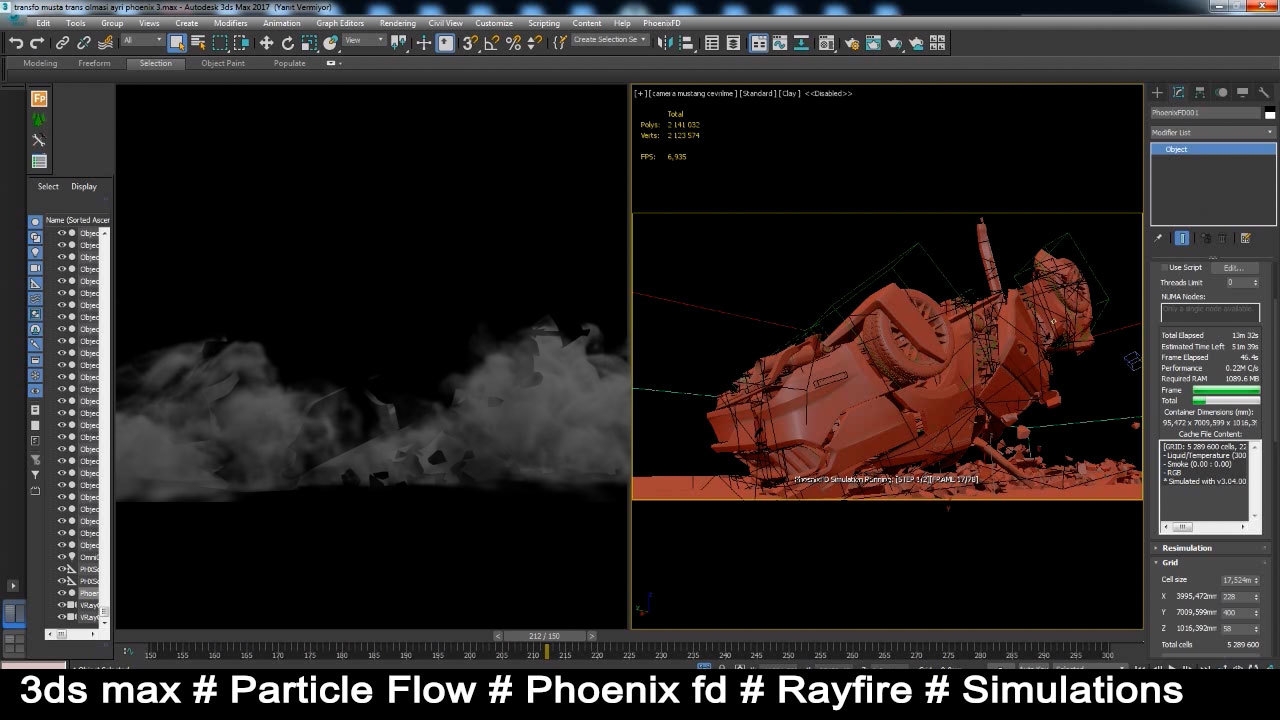Image resolution: width=1280 pixels, height=720 pixels.
Task: Open the Hierarchy panel icon
Action: (1200, 92)
